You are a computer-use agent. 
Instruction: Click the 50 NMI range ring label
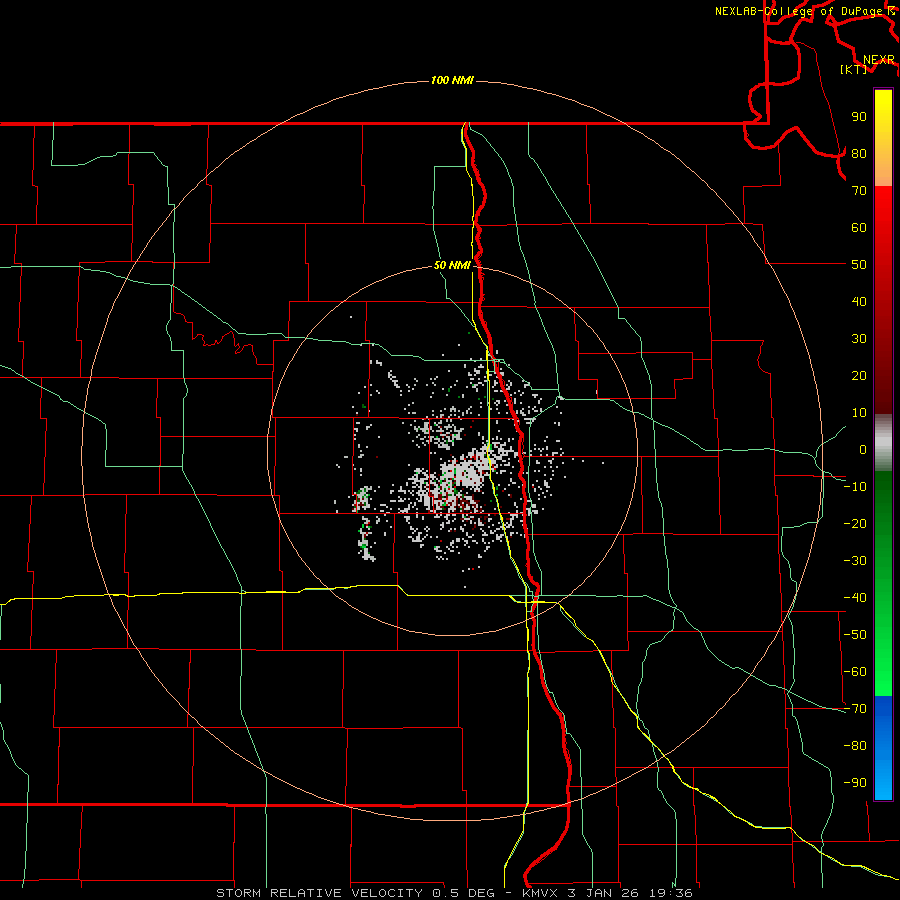[x=452, y=265]
